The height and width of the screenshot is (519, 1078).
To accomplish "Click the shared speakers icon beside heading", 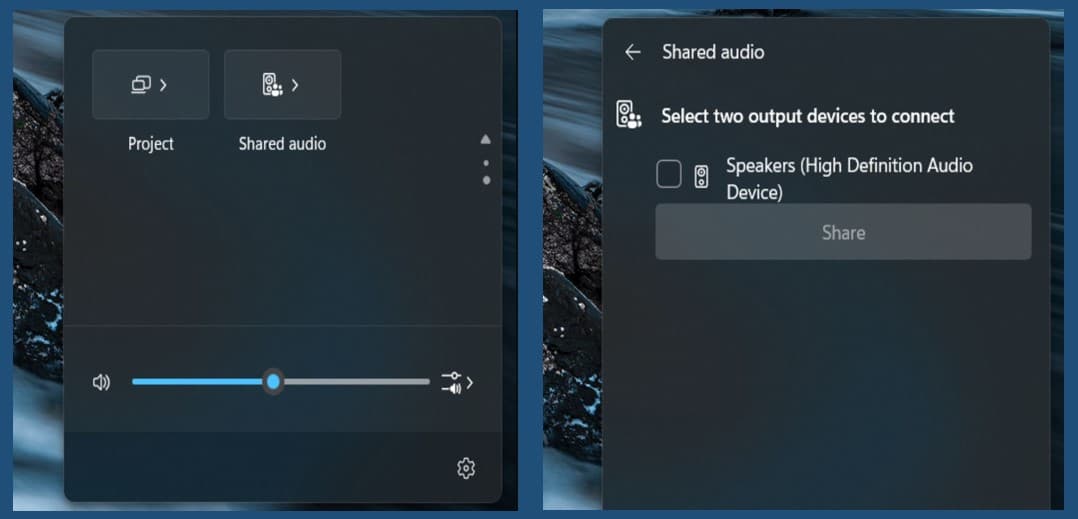I will [x=628, y=115].
